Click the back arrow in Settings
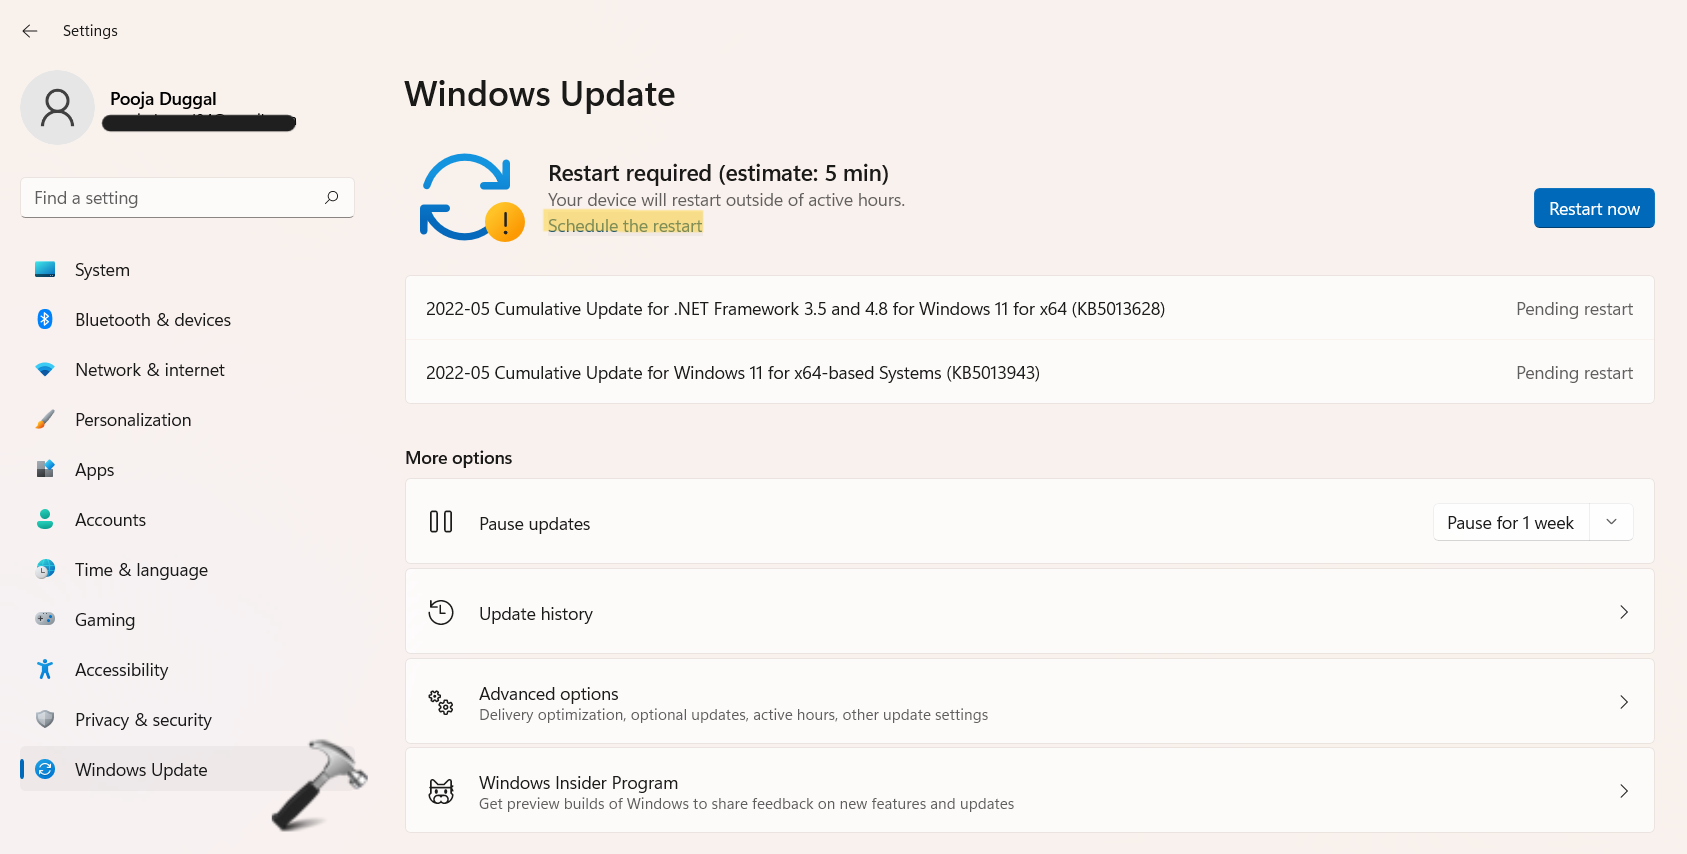 (x=30, y=31)
